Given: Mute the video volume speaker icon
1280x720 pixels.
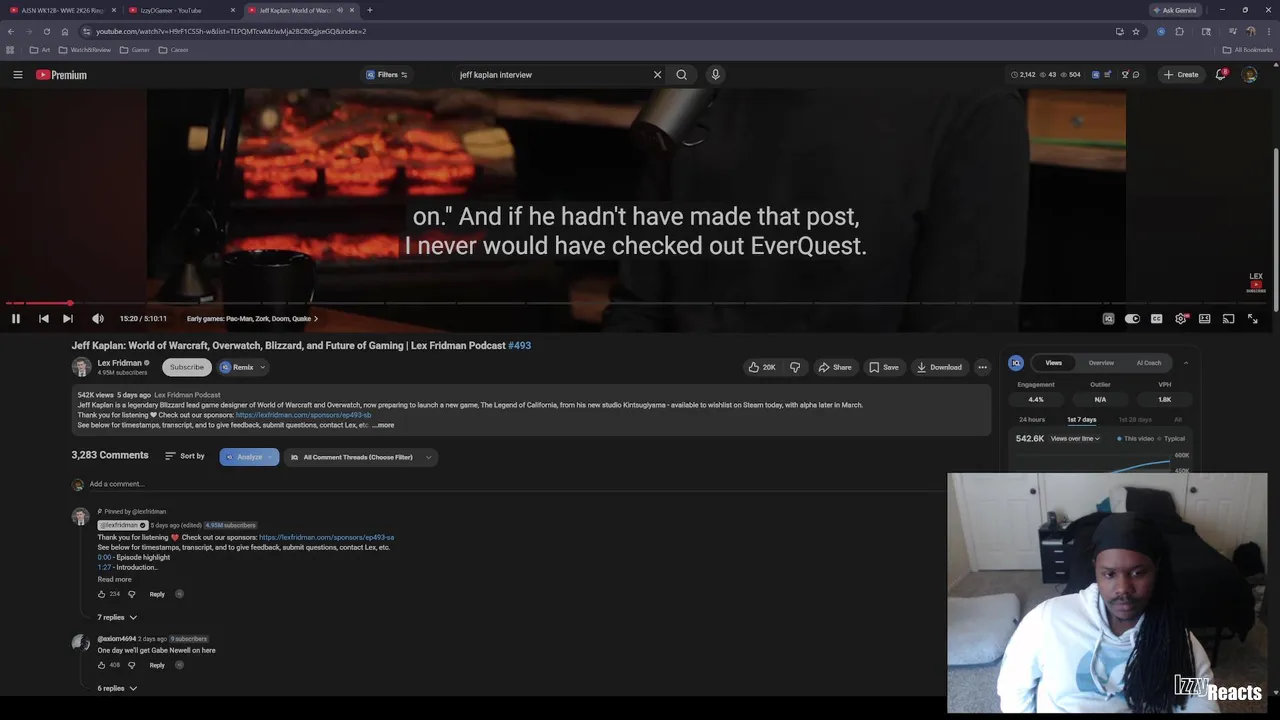Looking at the screenshot, I should pyautogui.click(x=98, y=319).
